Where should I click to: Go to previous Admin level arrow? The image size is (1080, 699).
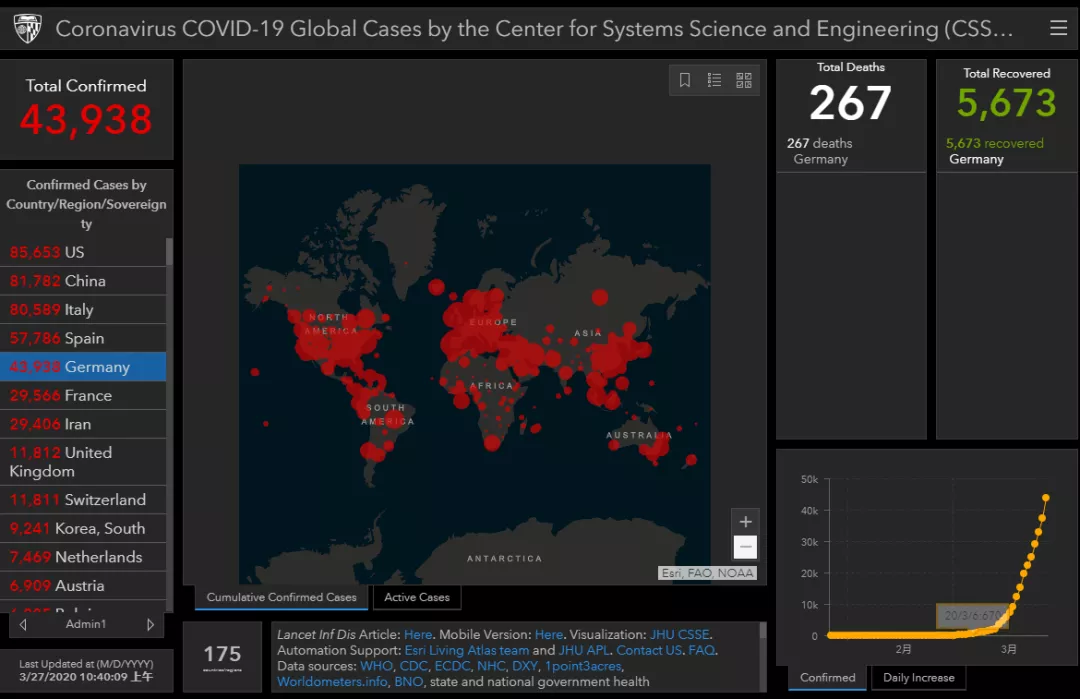(23, 624)
